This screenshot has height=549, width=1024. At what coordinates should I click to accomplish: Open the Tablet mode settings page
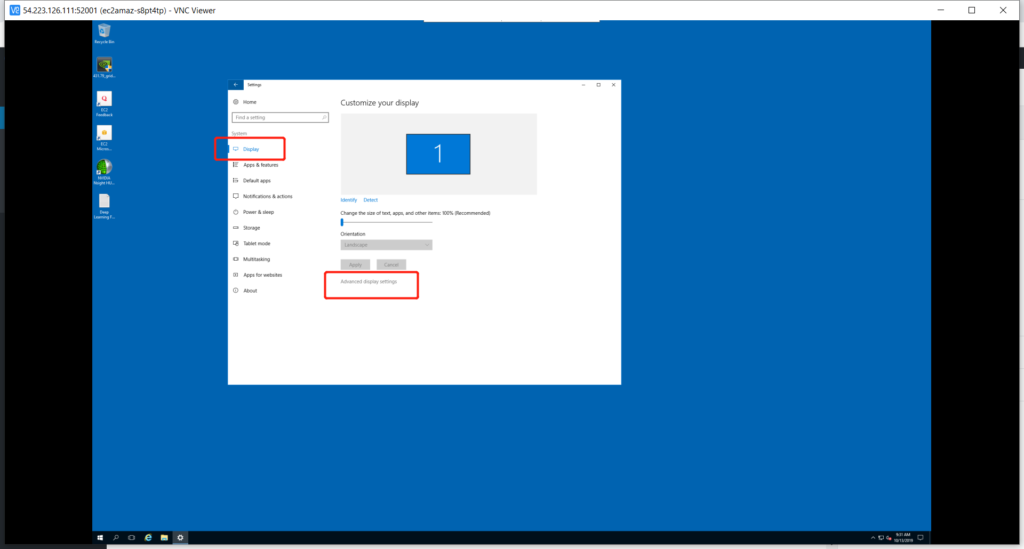(x=256, y=243)
